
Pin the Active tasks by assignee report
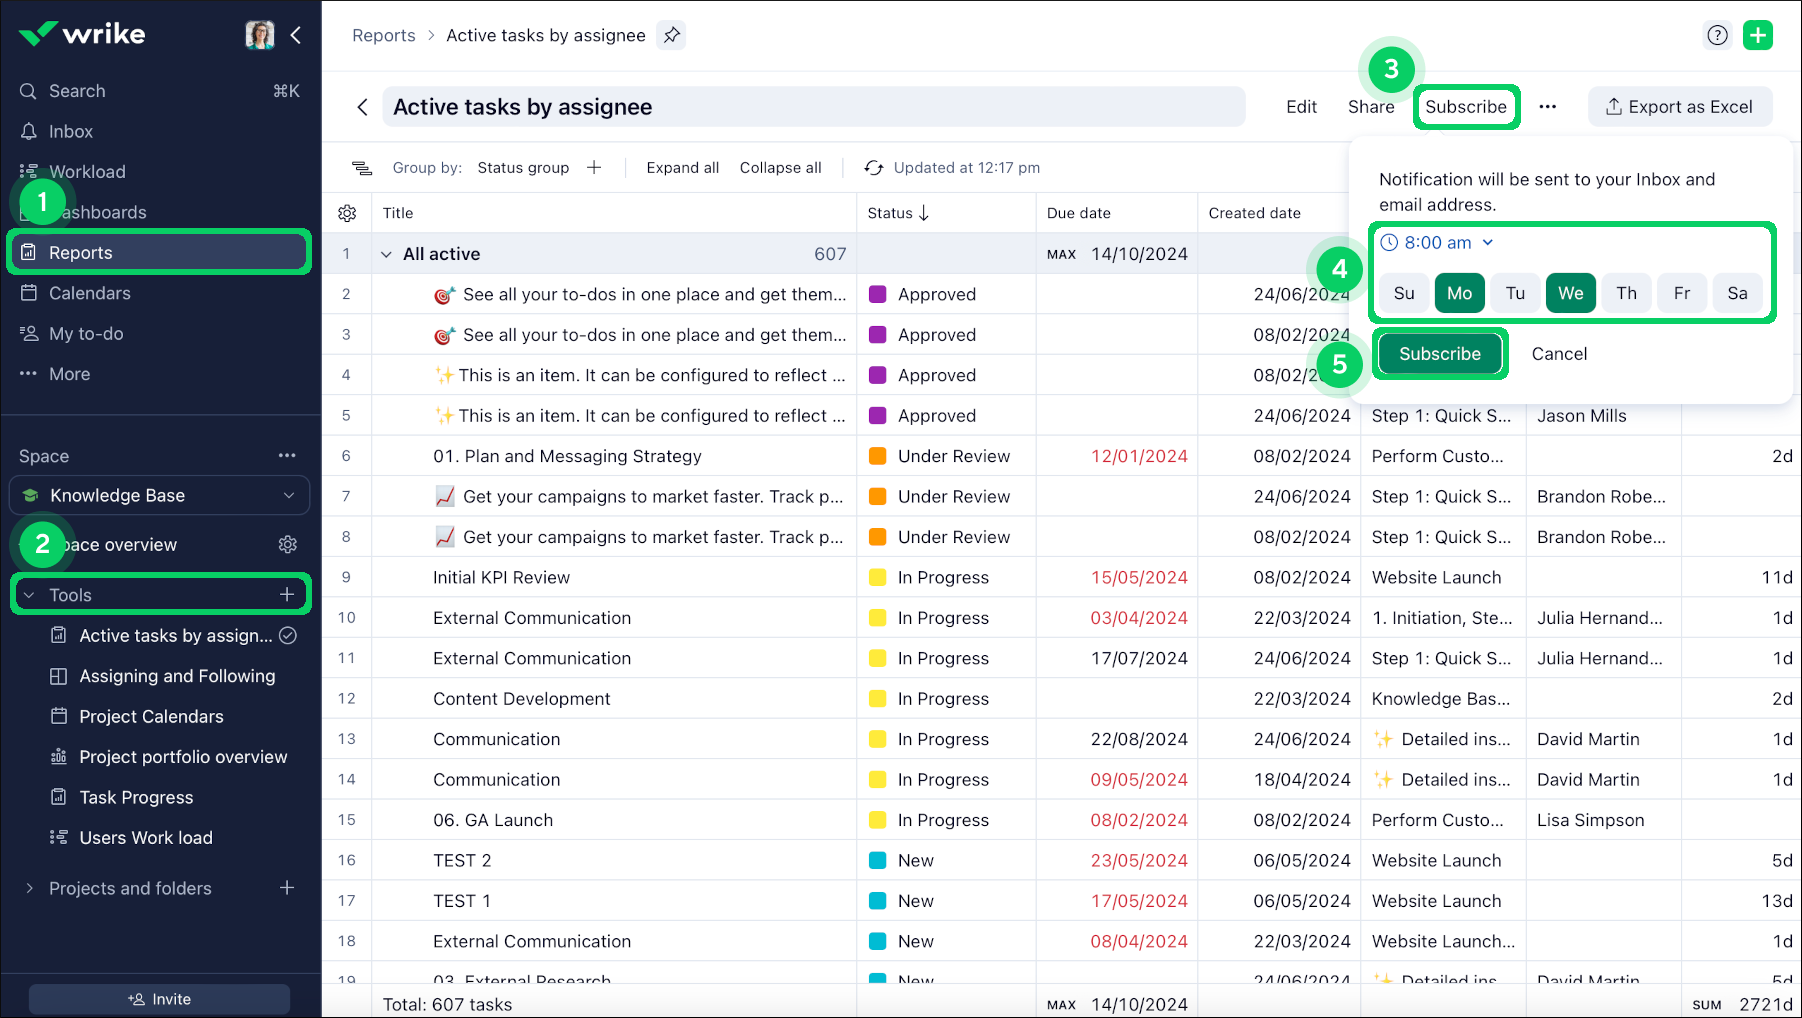(x=672, y=35)
